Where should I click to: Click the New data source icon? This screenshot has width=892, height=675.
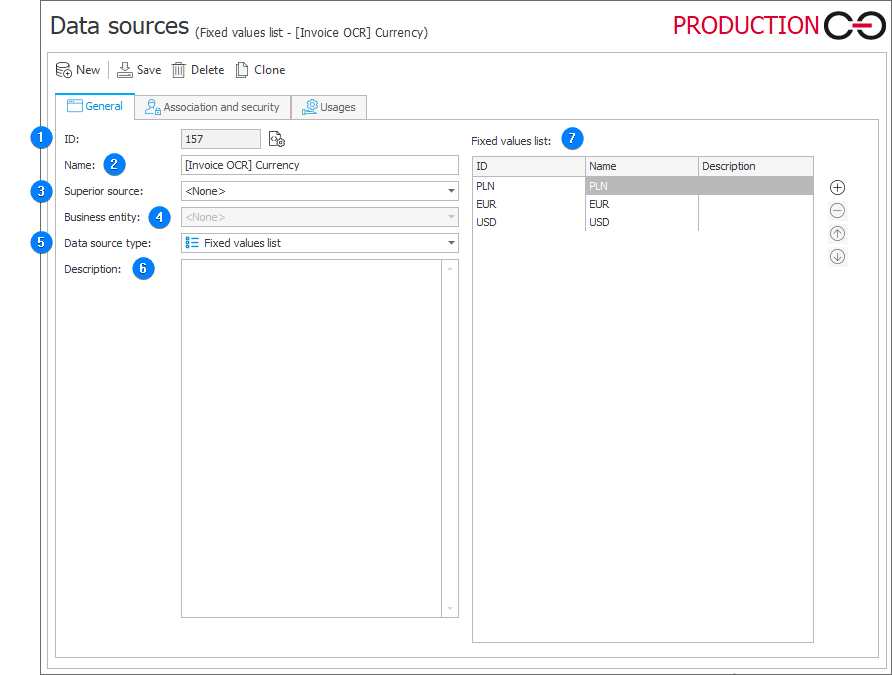[x=63, y=70]
